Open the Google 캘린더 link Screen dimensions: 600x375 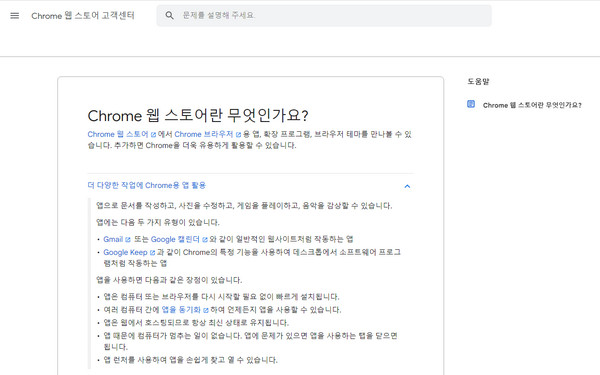pos(175,239)
